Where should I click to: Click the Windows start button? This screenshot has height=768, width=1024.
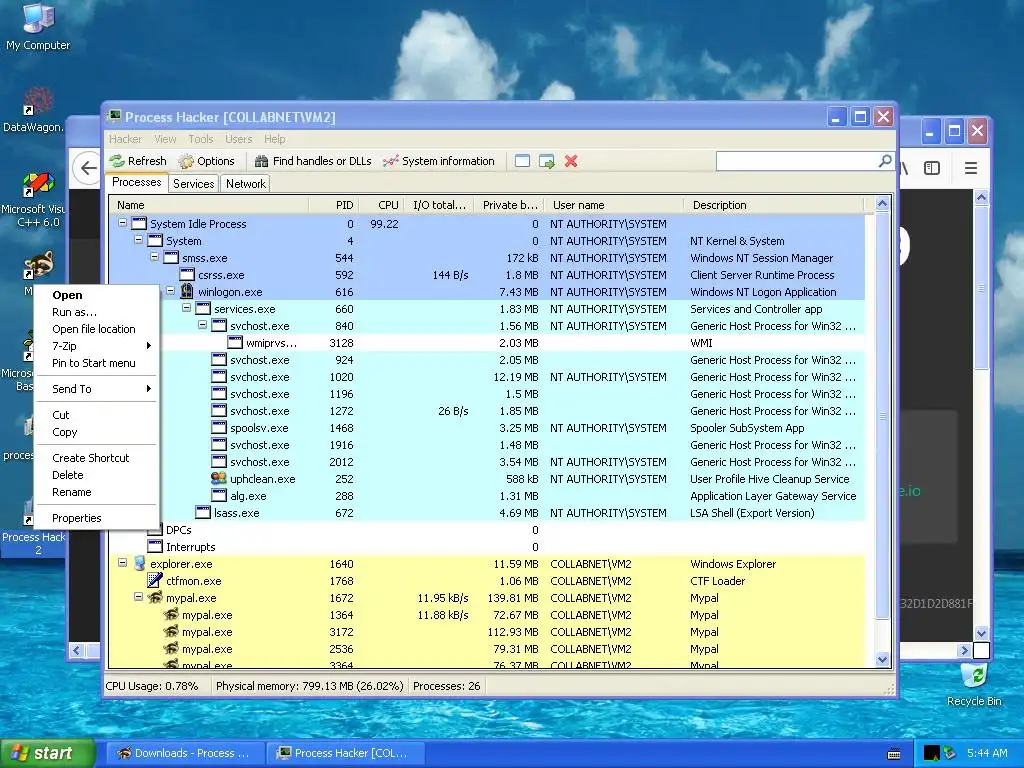48,753
